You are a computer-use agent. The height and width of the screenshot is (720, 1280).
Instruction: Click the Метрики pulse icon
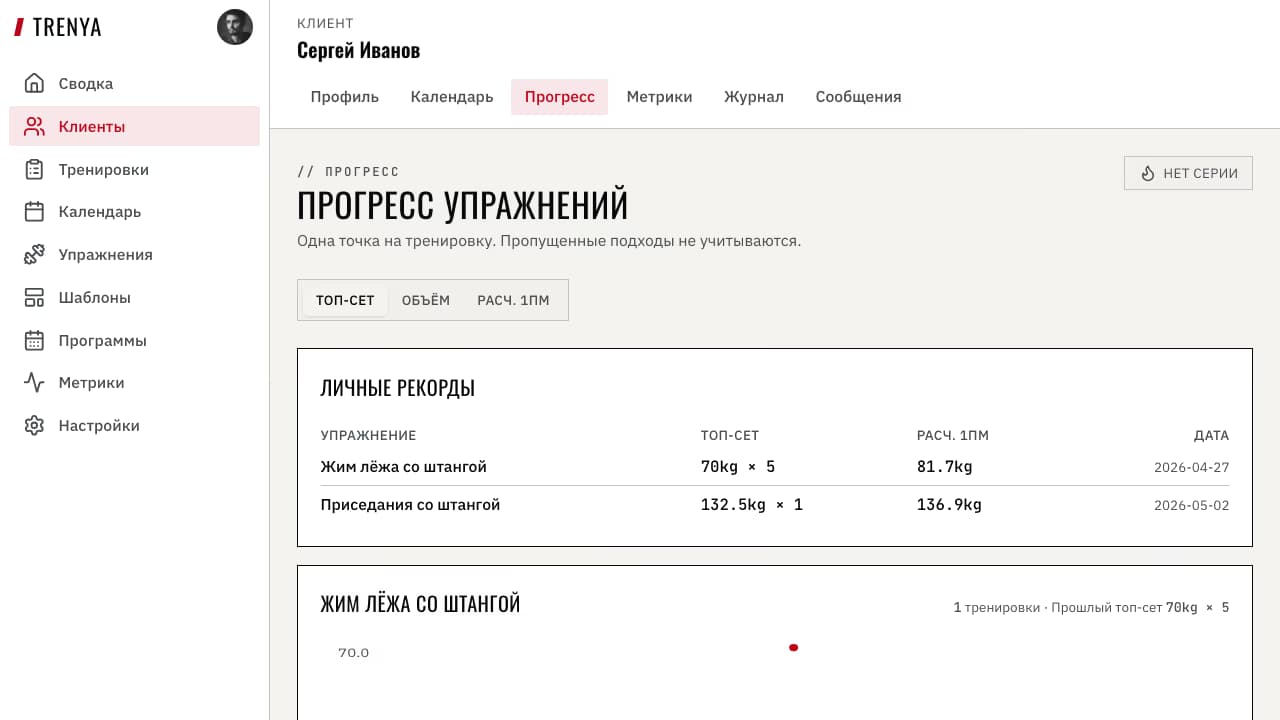point(34,382)
